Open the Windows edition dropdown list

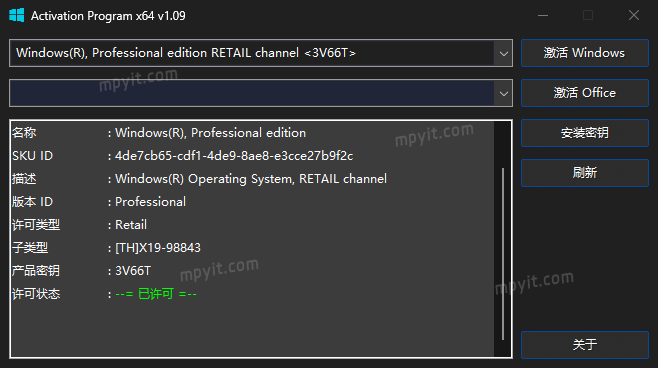pyautogui.click(x=504, y=53)
